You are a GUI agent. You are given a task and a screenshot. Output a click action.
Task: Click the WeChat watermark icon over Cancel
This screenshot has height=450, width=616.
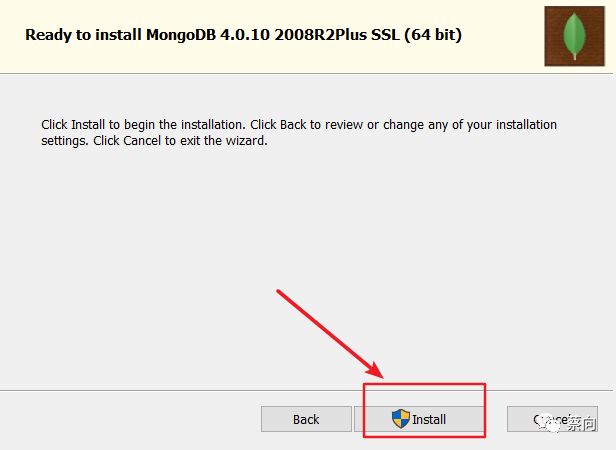552,424
